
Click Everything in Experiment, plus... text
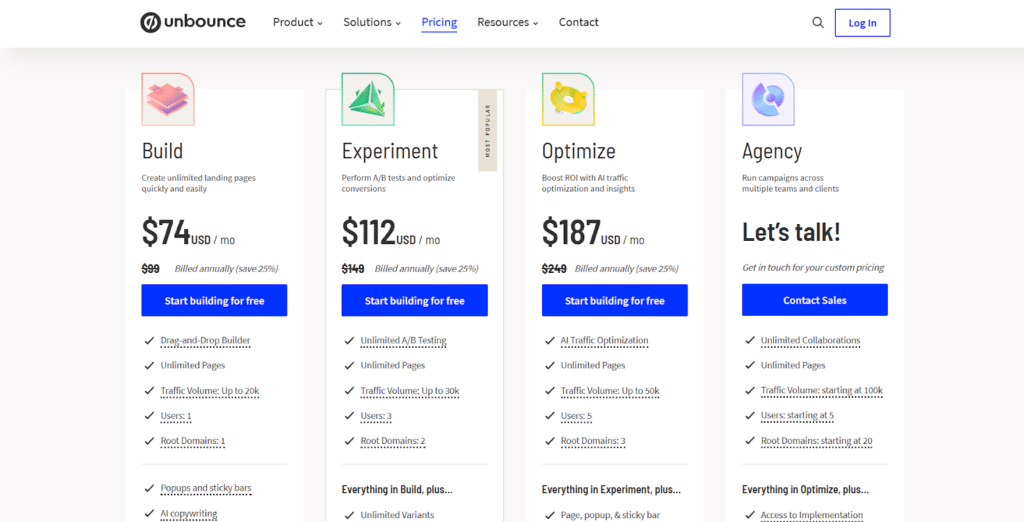coord(611,489)
